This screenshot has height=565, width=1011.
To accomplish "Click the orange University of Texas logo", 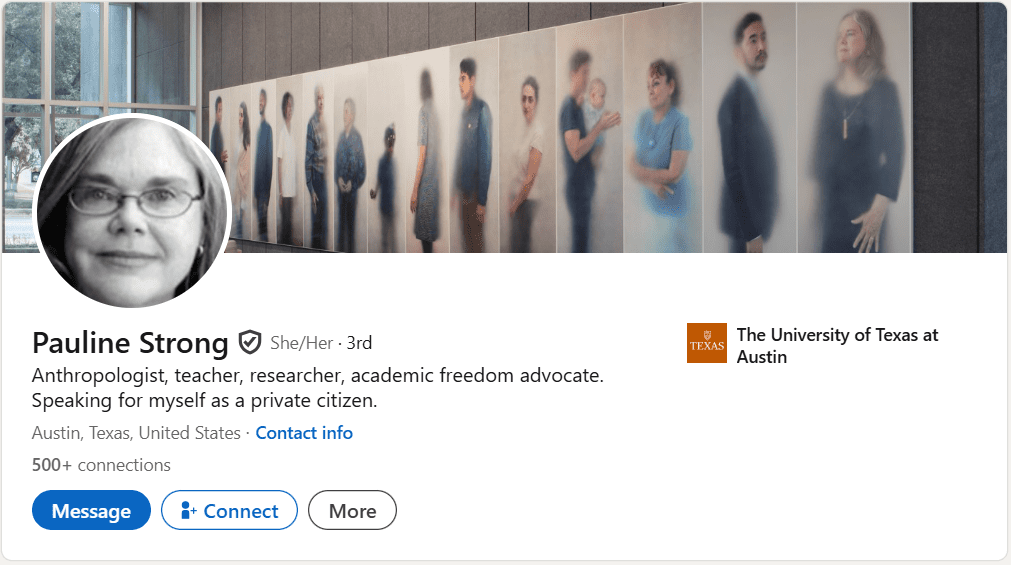I will coord(707,344).
